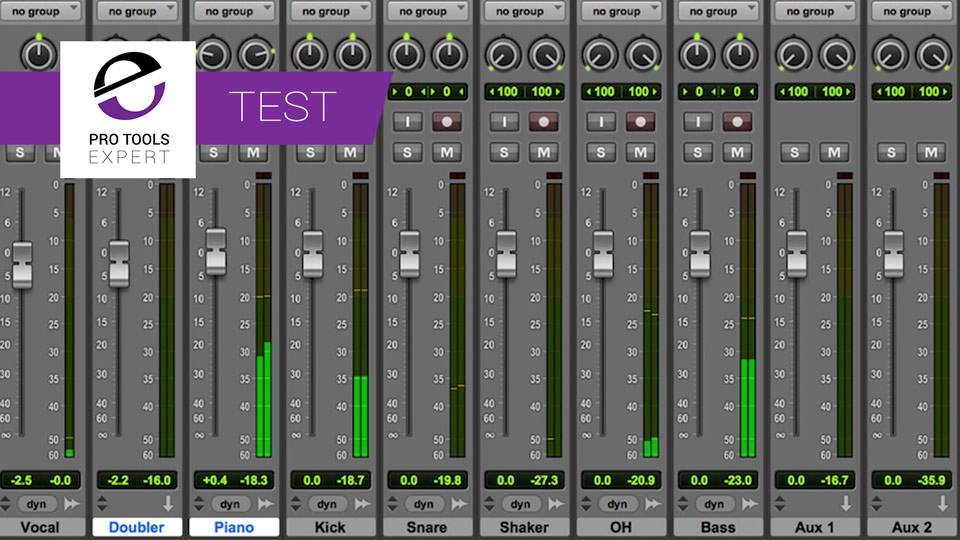Viewport: 960px width, 540px height.
Task: Click the dyn voice button on Piano
Action: click(x=230, y=504)
